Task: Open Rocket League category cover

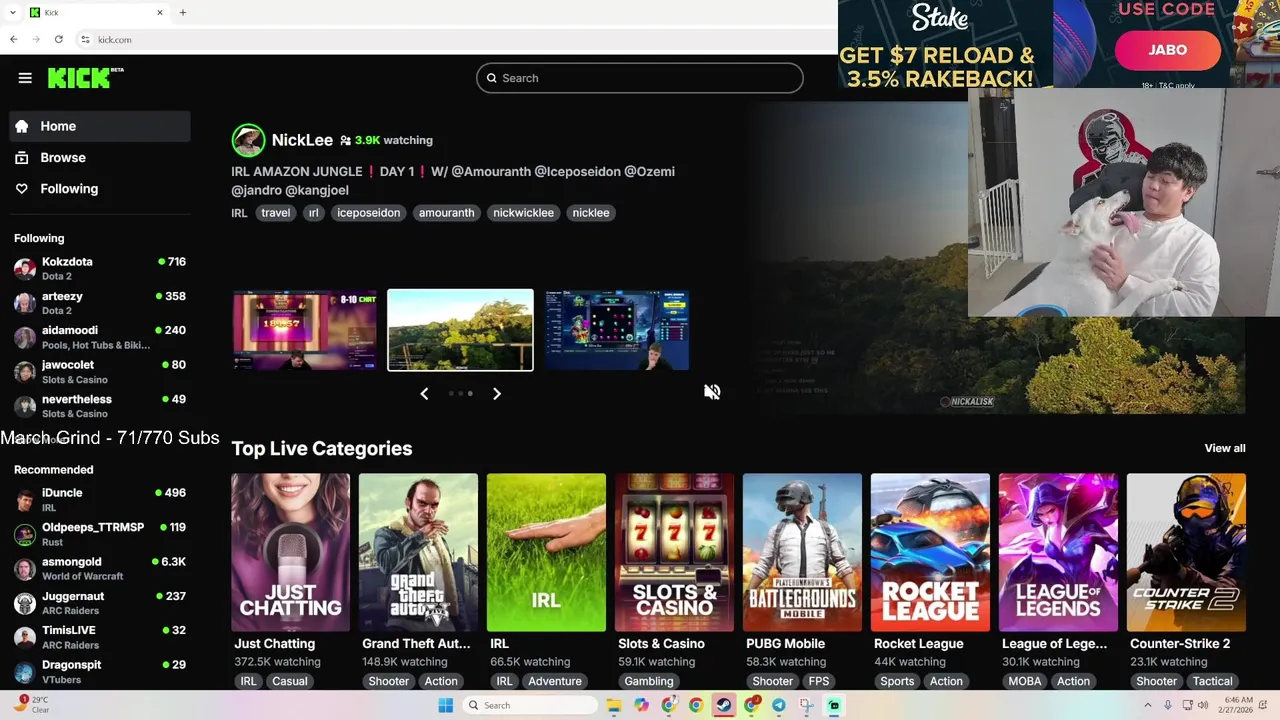Action: 930,552
